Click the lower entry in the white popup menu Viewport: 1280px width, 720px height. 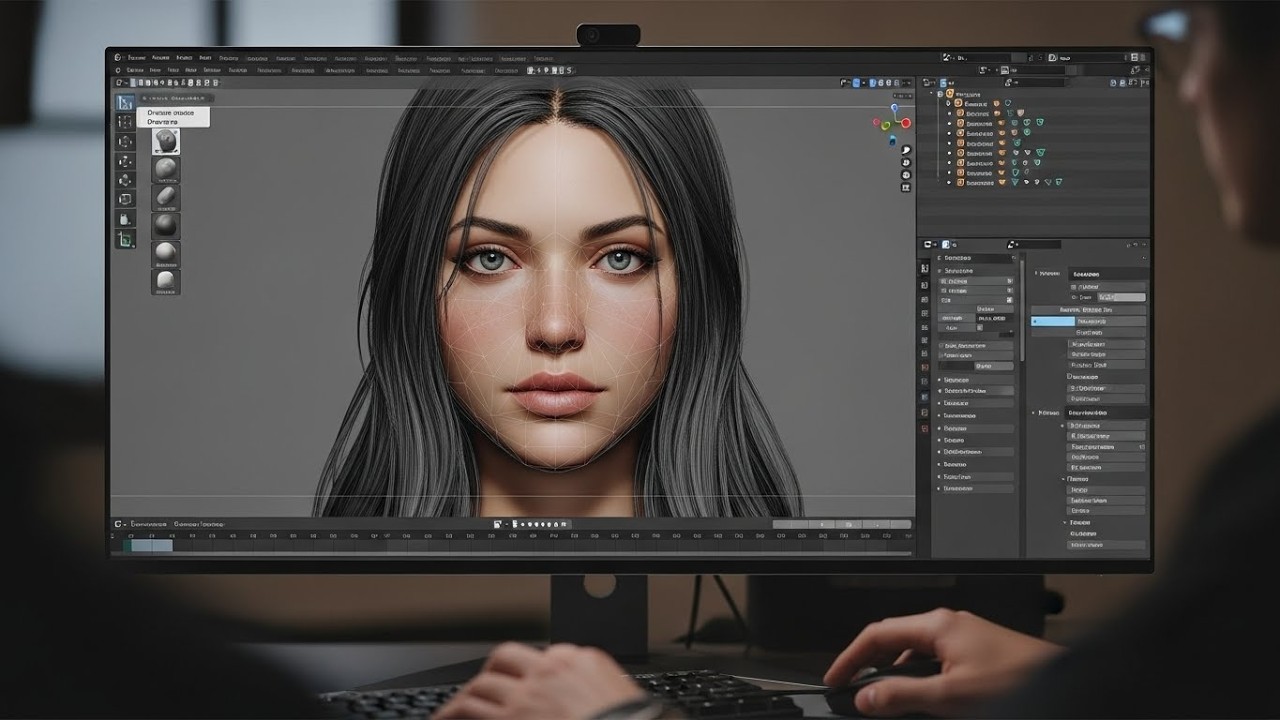point(163,122)
